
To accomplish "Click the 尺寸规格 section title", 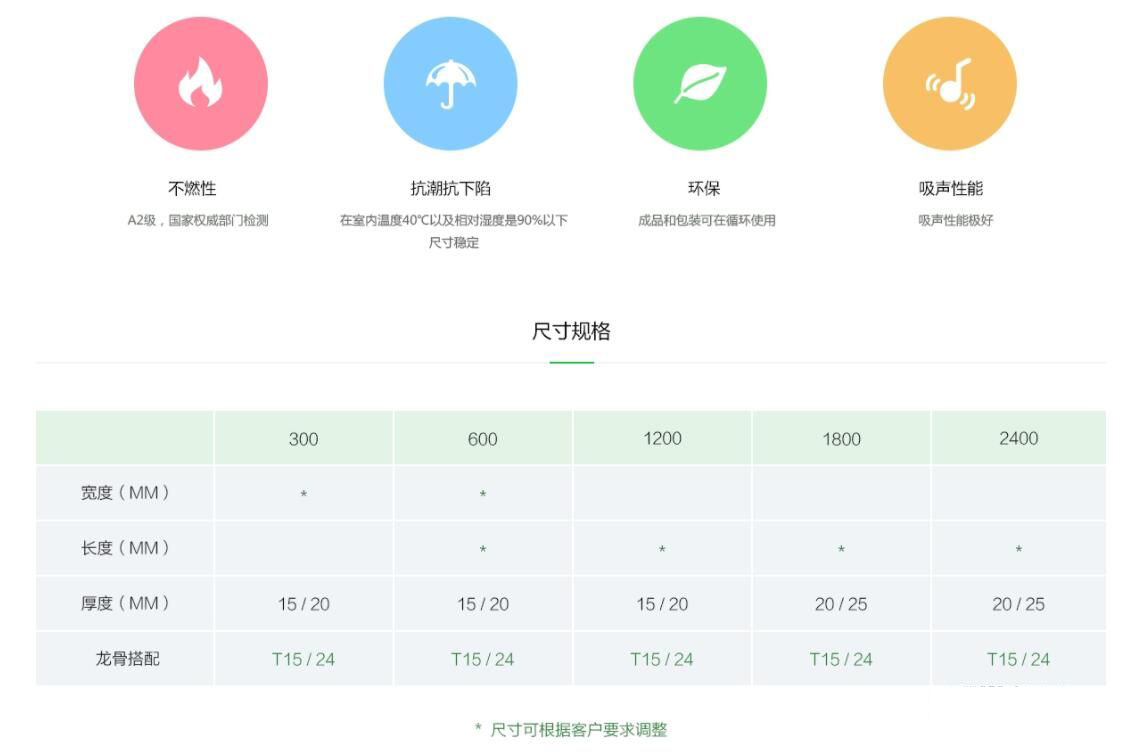I will [571, 331].
